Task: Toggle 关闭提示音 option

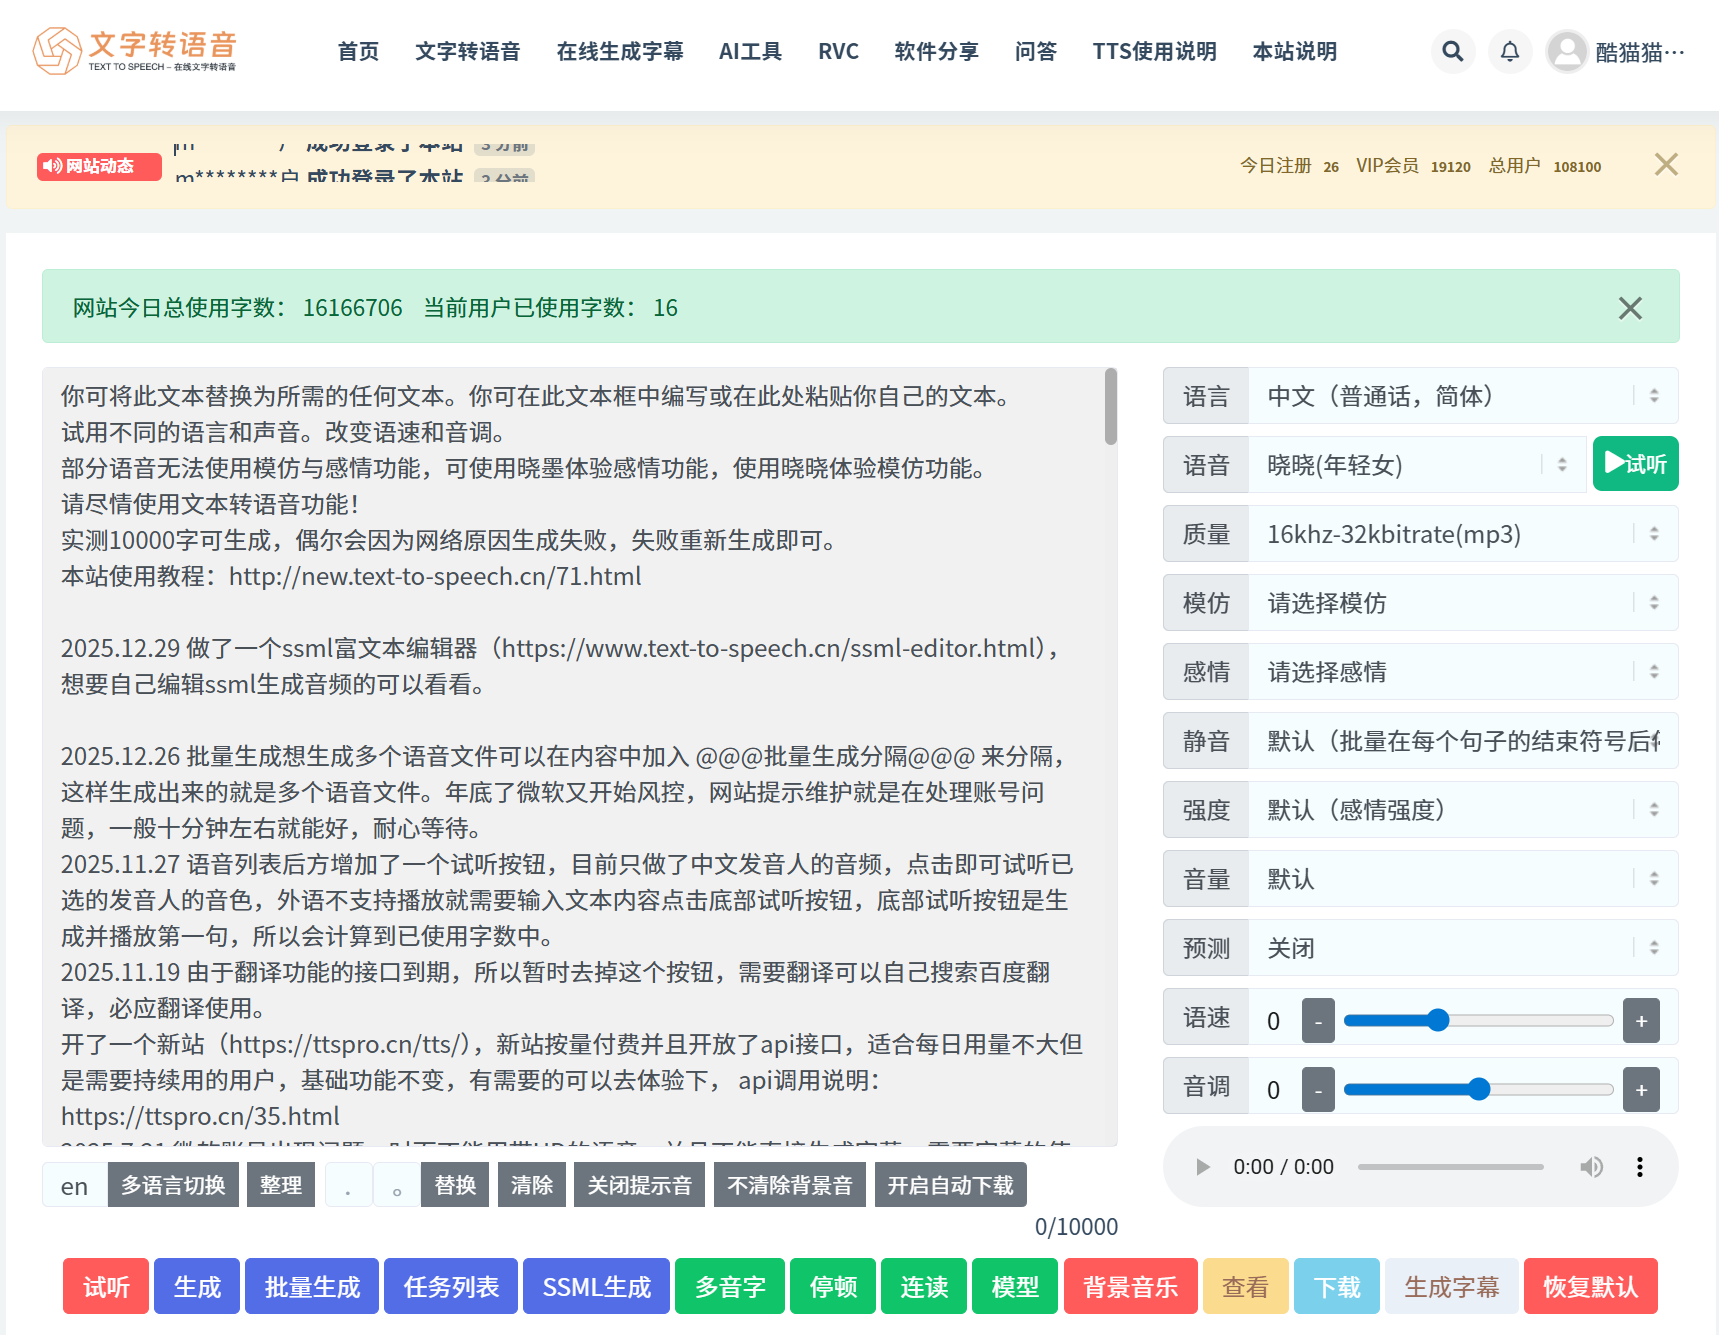Action: pos(639,1185)
